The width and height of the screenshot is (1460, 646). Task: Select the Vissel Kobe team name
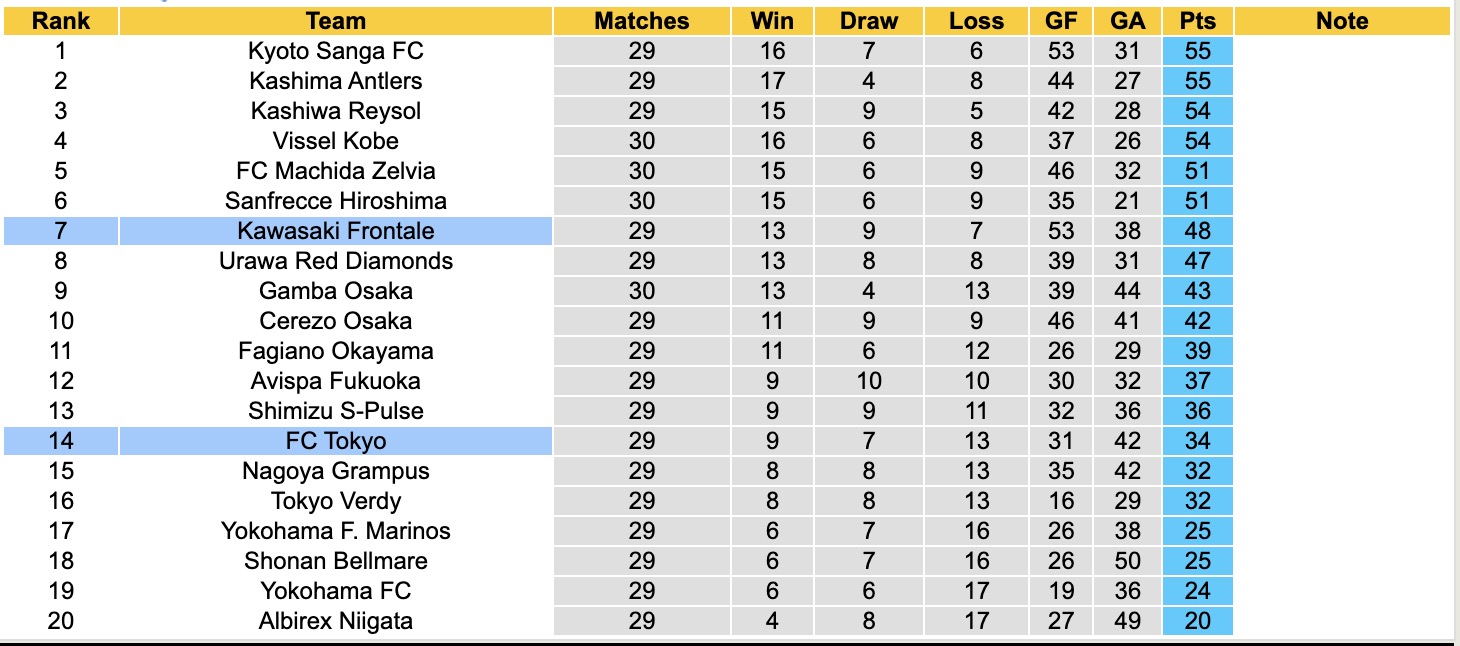(336, 141)
